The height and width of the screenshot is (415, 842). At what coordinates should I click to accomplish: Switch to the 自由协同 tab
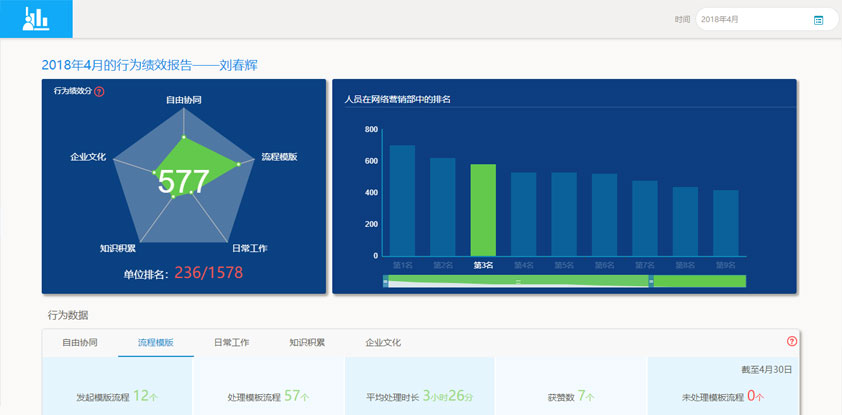coord(80,343)
